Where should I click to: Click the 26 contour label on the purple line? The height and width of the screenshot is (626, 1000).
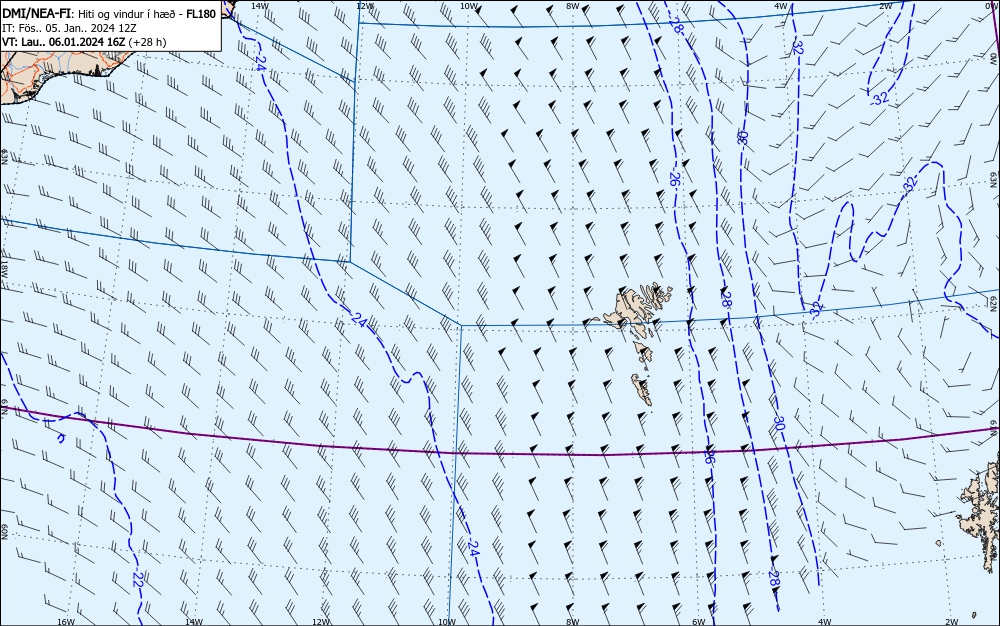[709, 456]
